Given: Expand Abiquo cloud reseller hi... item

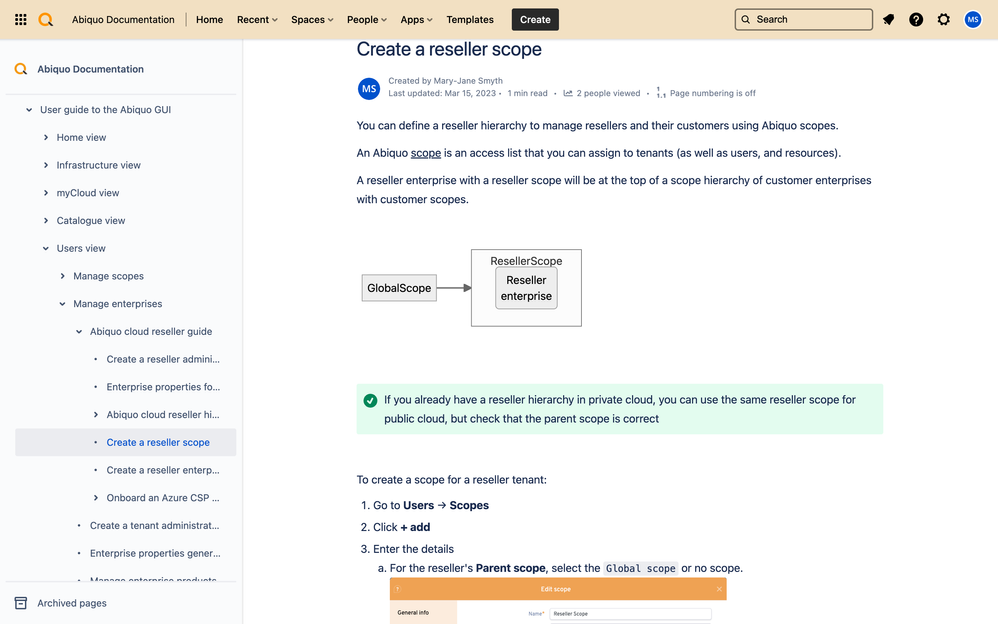Looking at the screenshot, I should pos(95,415).
